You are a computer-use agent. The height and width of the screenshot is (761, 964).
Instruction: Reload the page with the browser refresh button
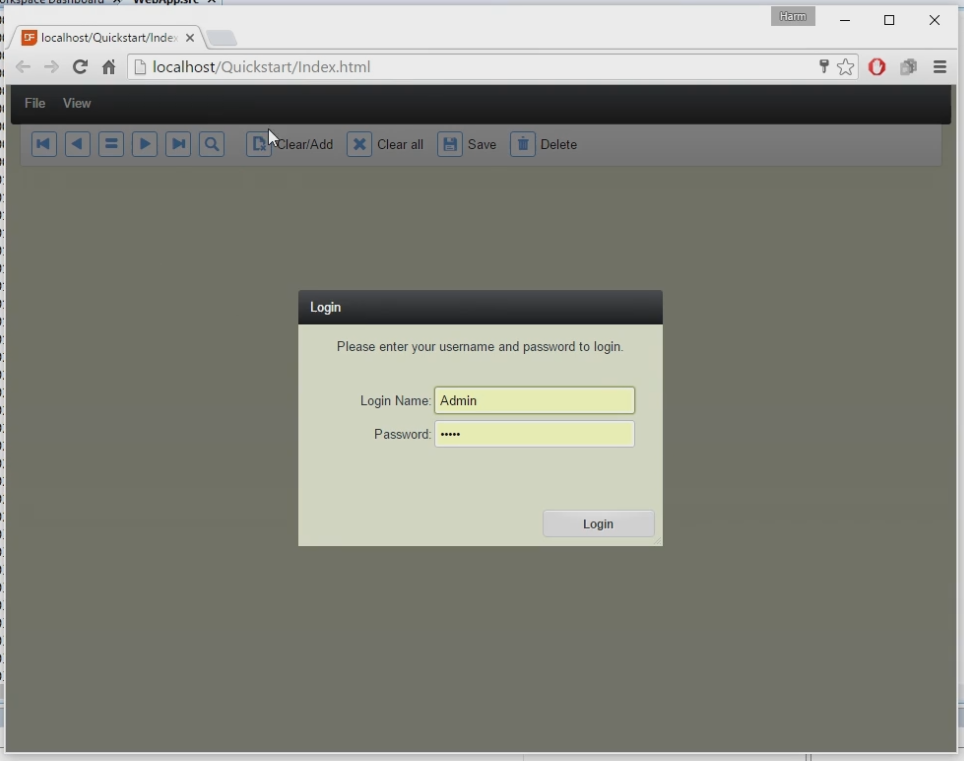(80, 67)
